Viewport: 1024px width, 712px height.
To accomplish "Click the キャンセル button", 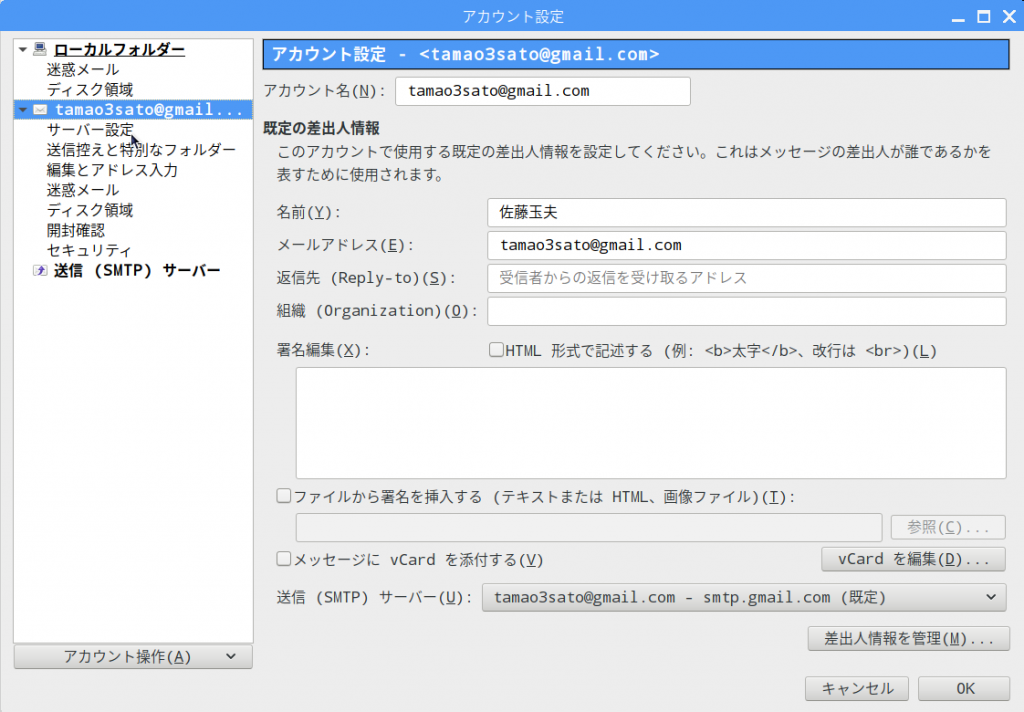I will pos(857,688).
